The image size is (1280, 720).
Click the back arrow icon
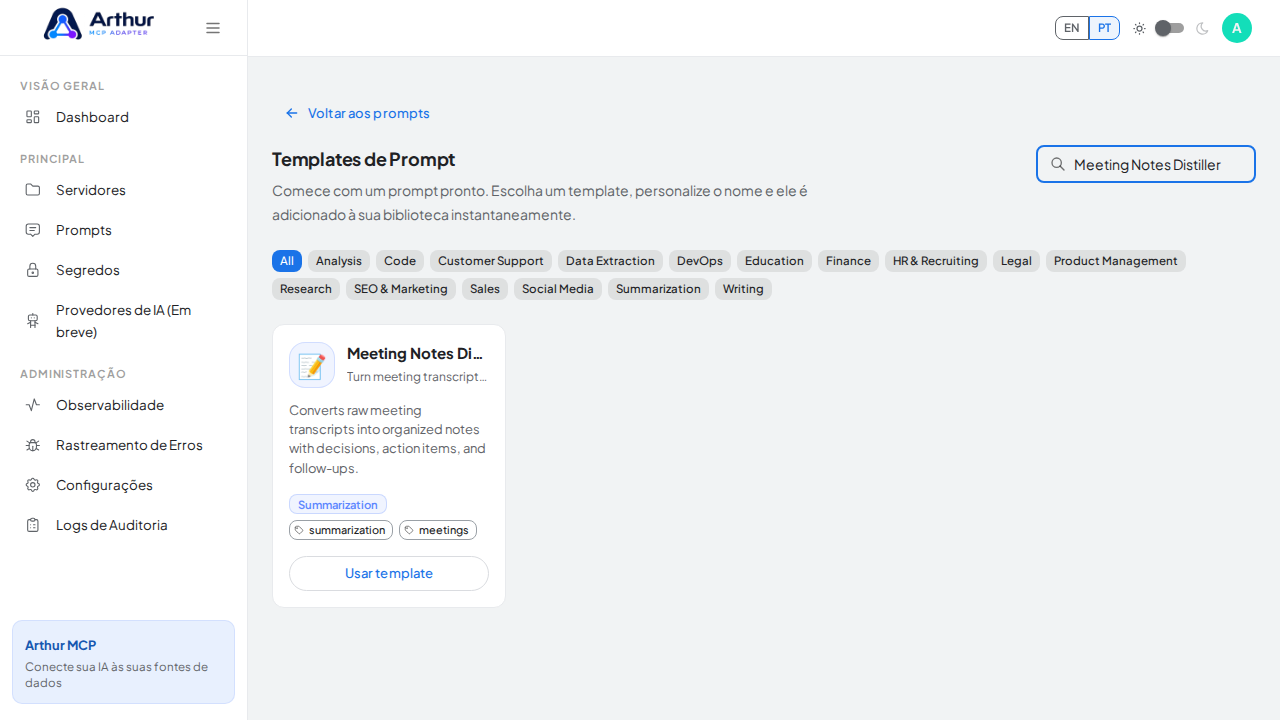[x=292, y=113]
